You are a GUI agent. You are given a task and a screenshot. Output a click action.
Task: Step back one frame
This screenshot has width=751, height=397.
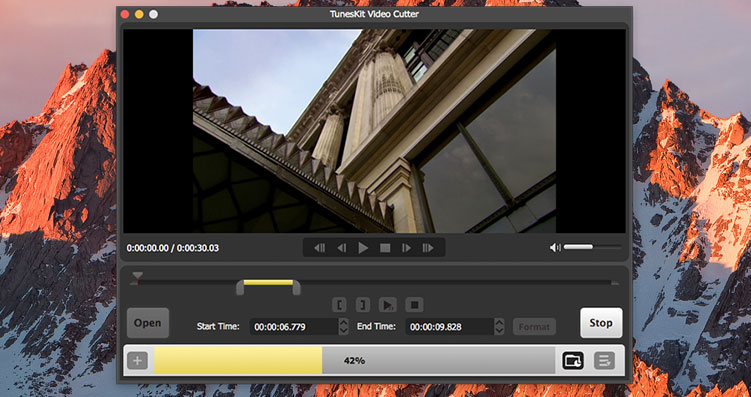coord(341,248)
